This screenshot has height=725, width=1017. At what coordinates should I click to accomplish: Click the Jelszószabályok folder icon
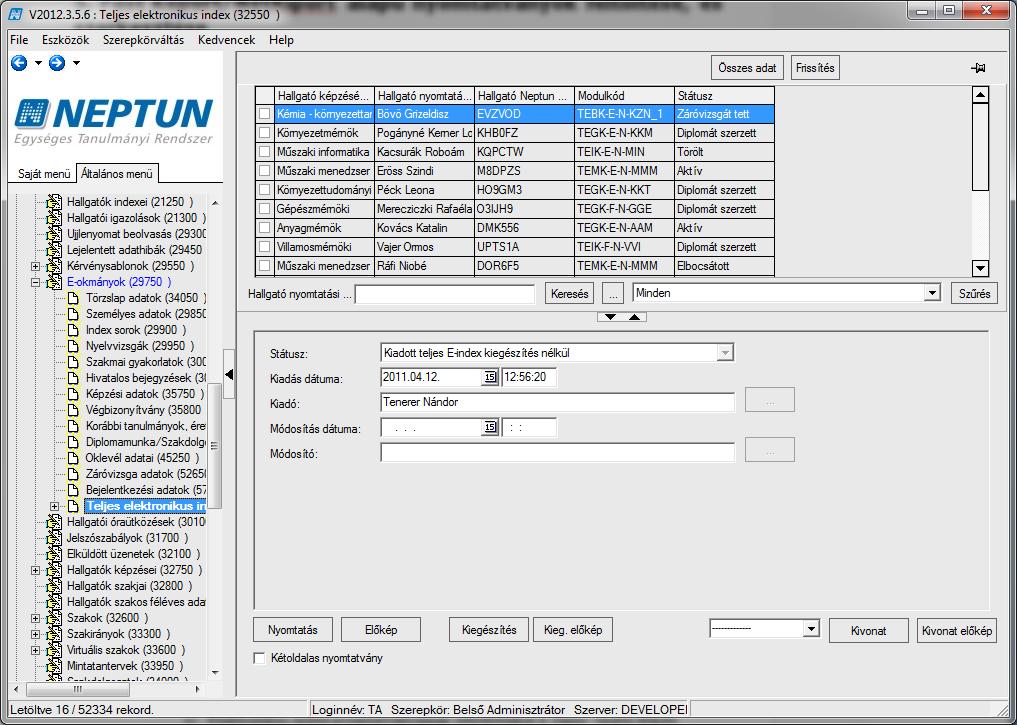[x=54, y=538]
